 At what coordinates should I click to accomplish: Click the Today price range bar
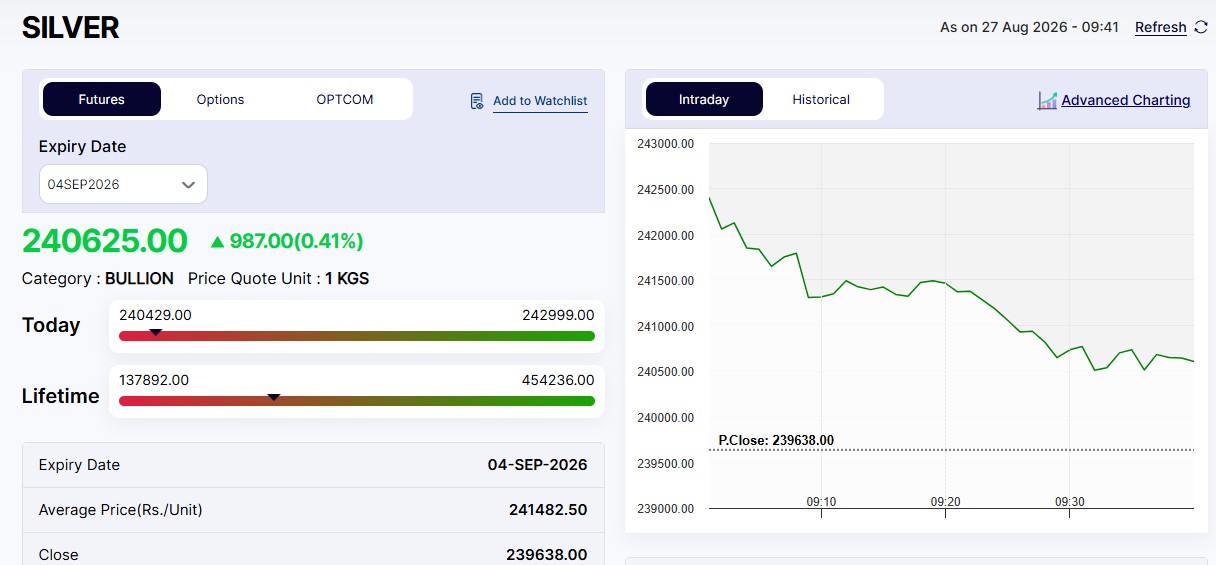(357, 336)
